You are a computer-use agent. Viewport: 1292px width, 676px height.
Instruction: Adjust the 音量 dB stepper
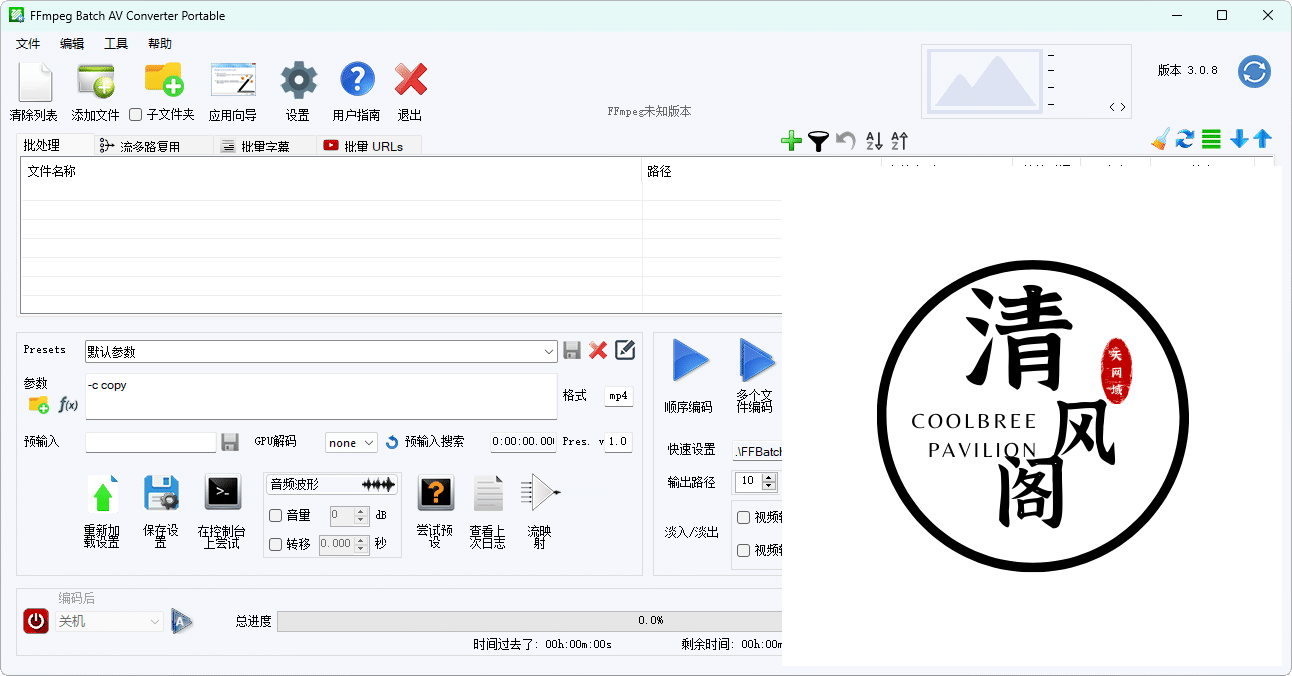click(362, 516)
